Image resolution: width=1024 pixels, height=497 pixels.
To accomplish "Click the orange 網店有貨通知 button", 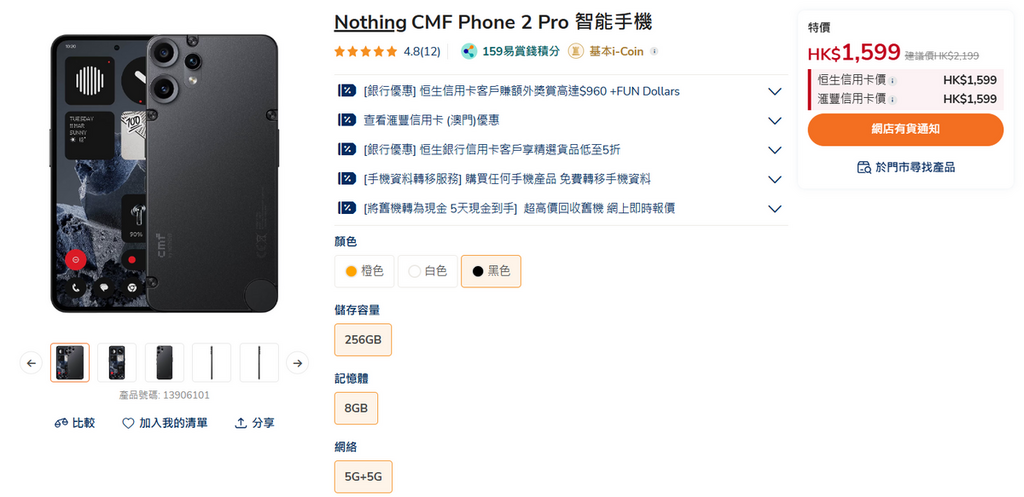I will click(x=905, y=129).
